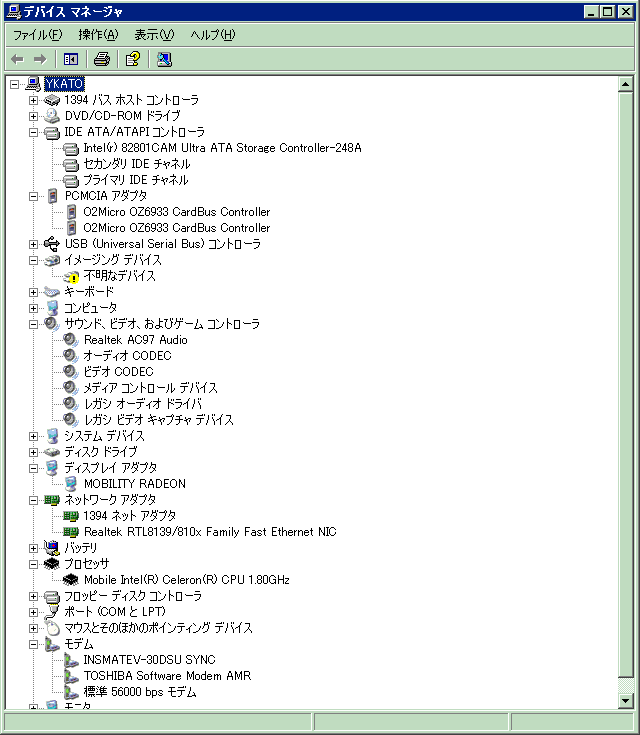Click the フロッピー ディスク コントローラ icon
The width and height of the screenshot is (640, 735).
[x=52, y=596]
